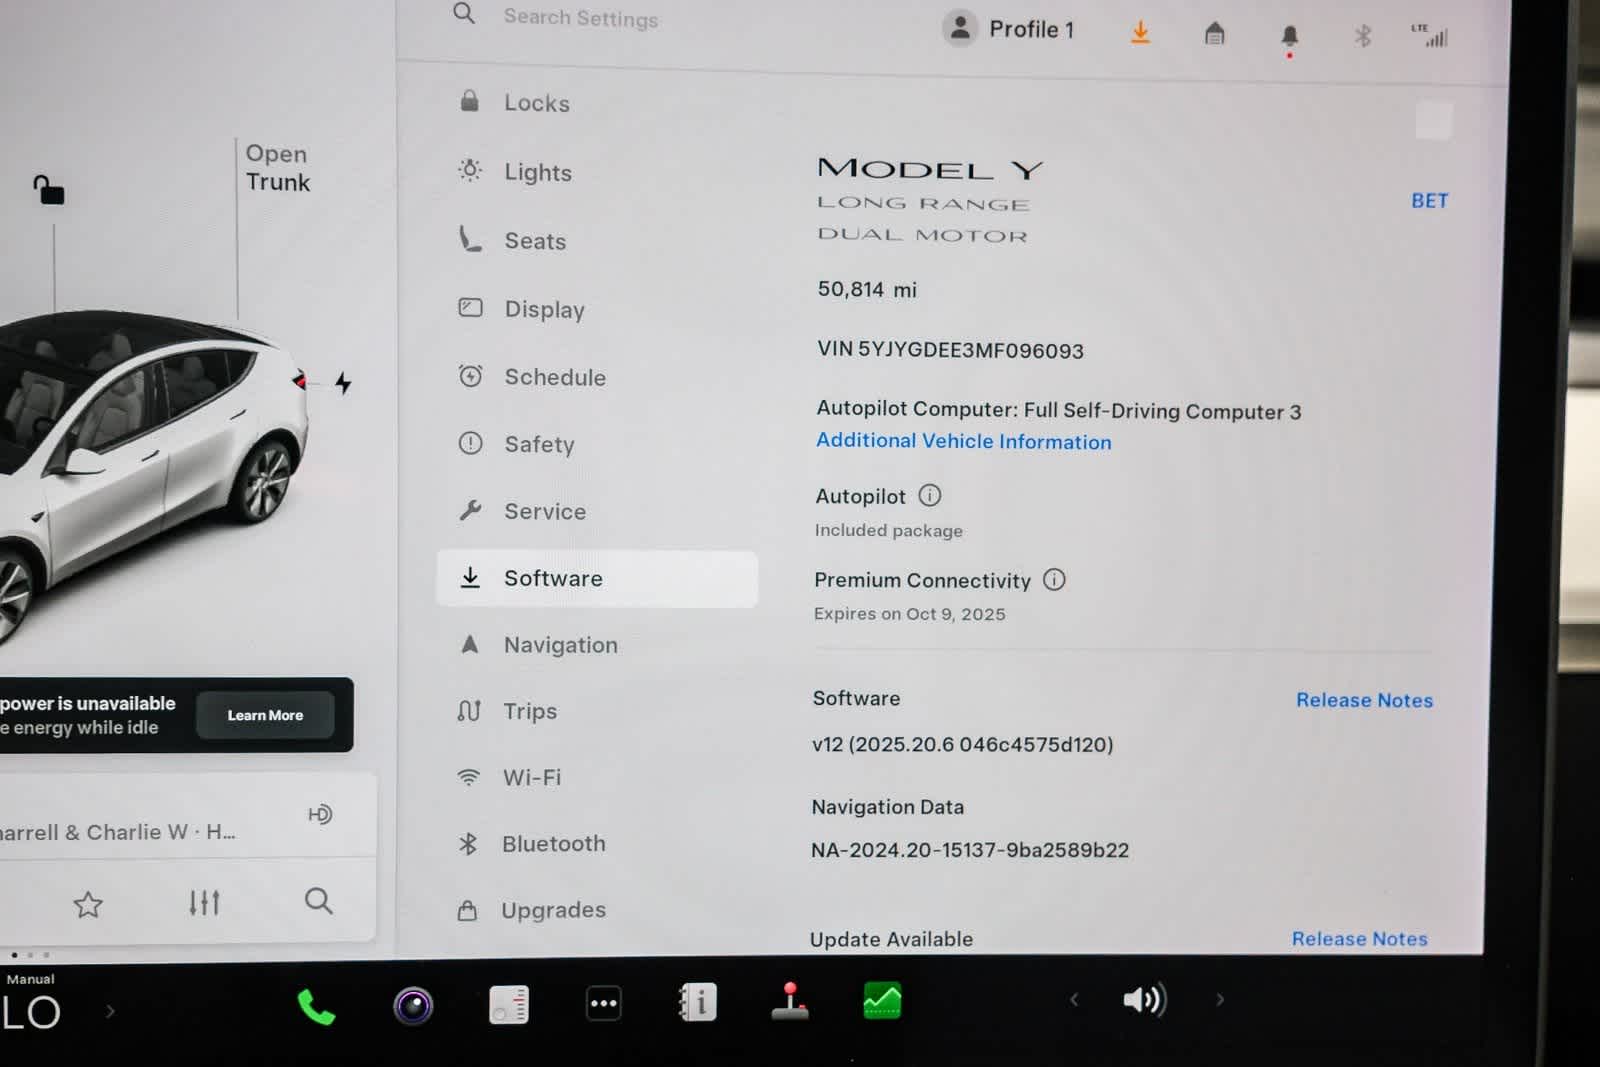The image size is (1600, 1067).
Task: Tap the software version v12 (2025.20.6 046c4575d120)
Action: point(962,744)
